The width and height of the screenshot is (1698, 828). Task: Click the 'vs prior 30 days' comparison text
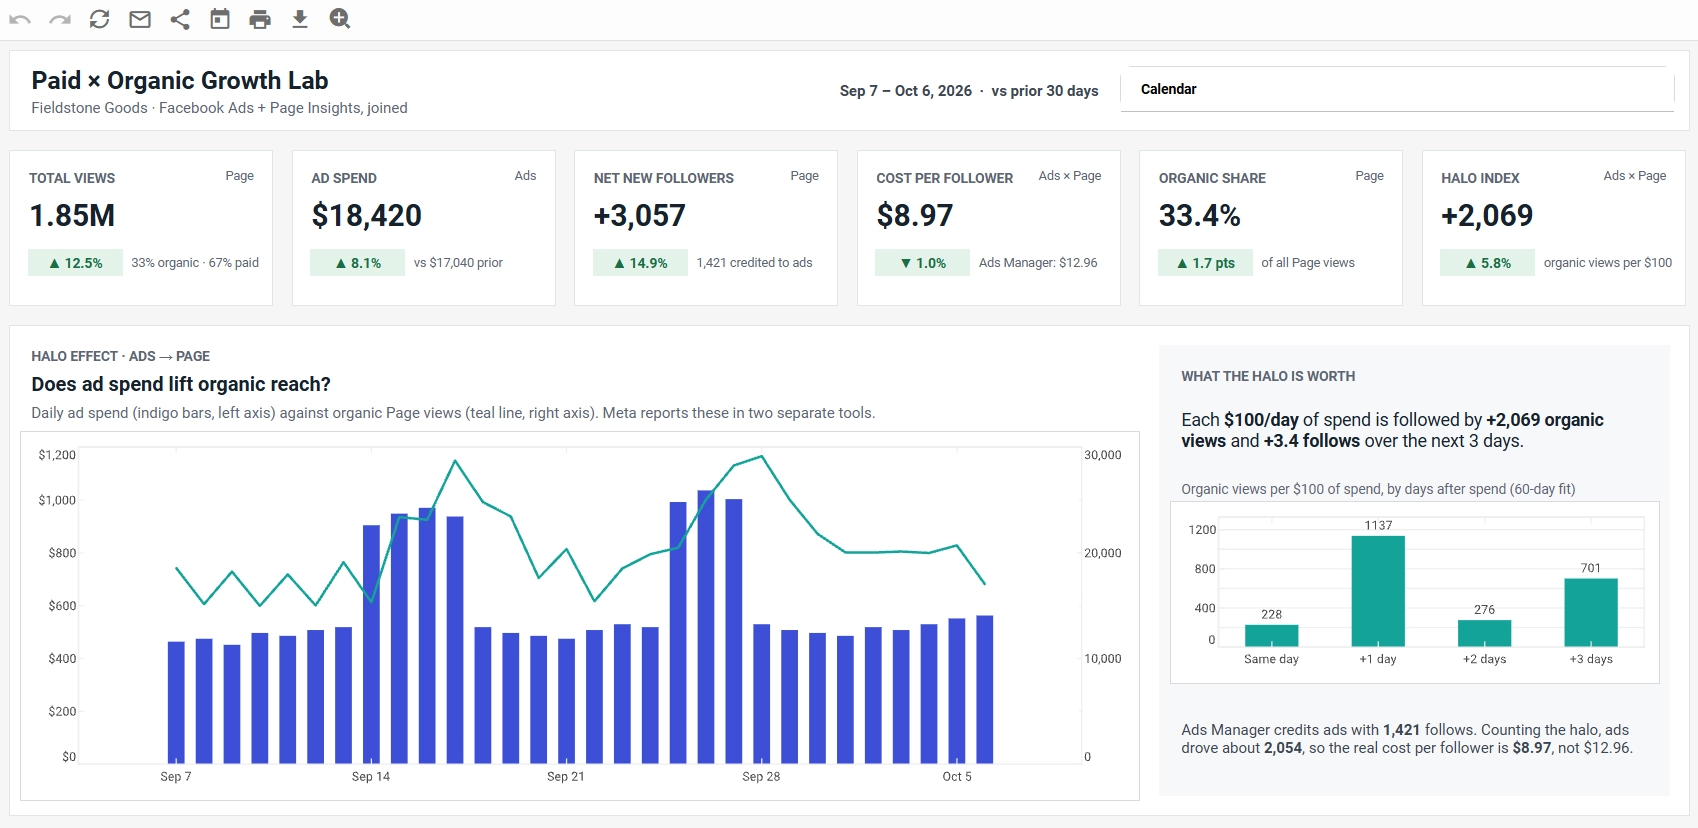tap(1045, 91)
